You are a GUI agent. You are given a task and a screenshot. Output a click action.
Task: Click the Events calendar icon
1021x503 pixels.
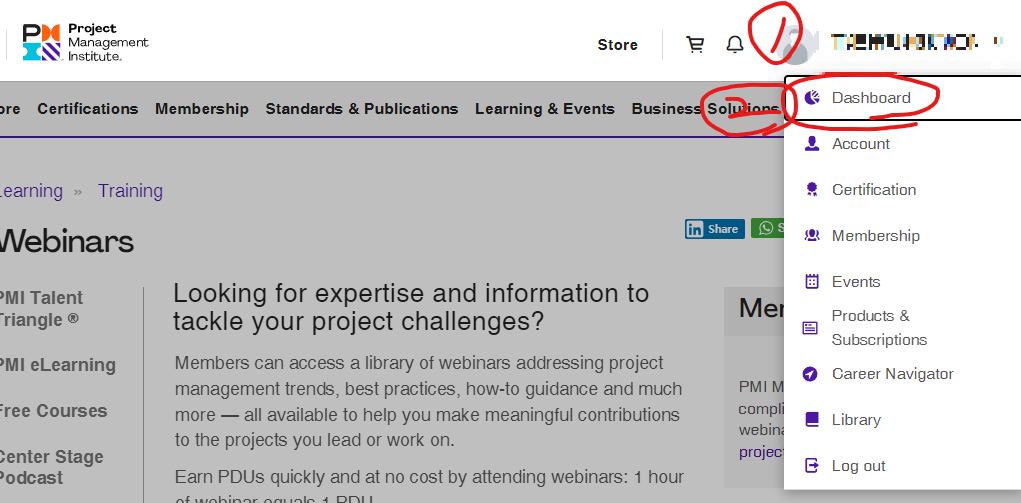(x=811, y=281)
